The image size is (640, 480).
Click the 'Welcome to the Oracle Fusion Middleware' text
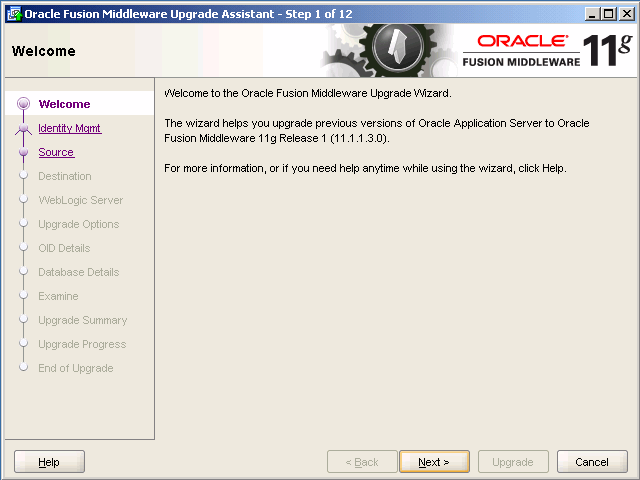(308, 93)
